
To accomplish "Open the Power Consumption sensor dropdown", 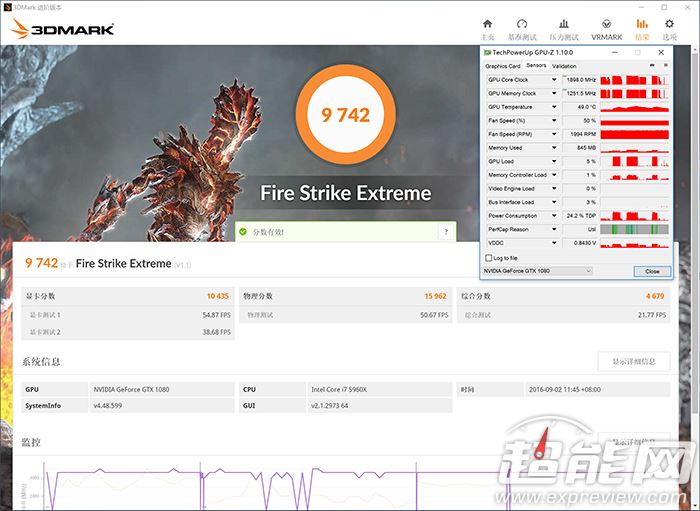I will point(554,216).
